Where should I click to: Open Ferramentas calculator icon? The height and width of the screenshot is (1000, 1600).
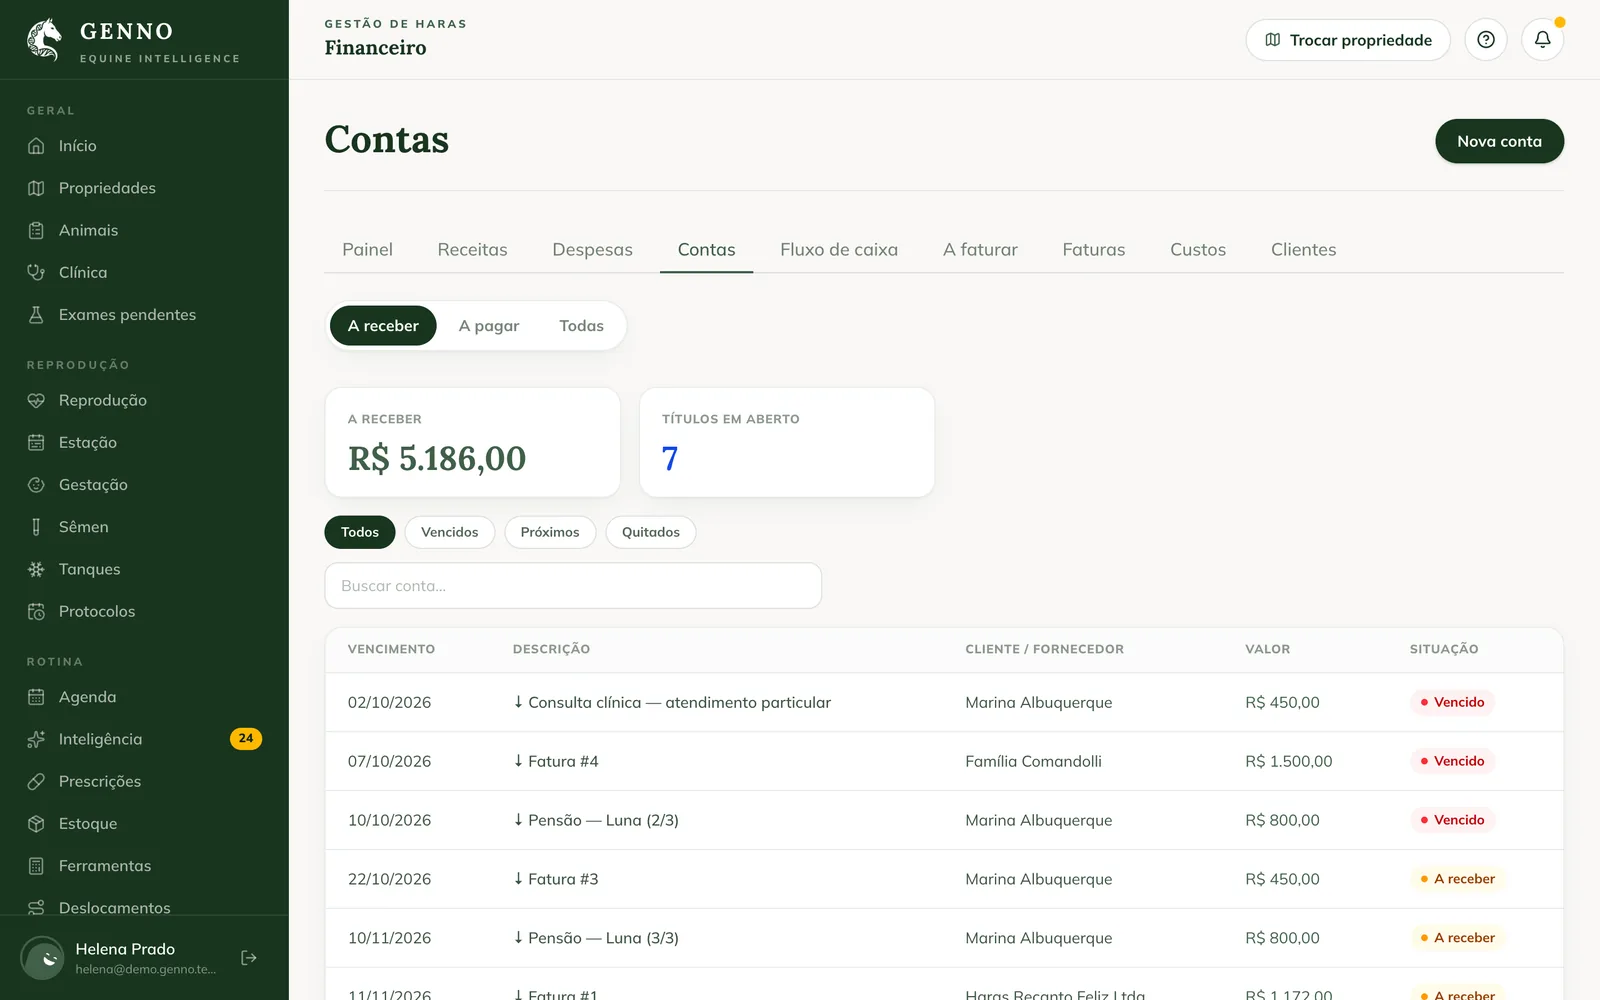pyautogui.click(x=36, y=866)
